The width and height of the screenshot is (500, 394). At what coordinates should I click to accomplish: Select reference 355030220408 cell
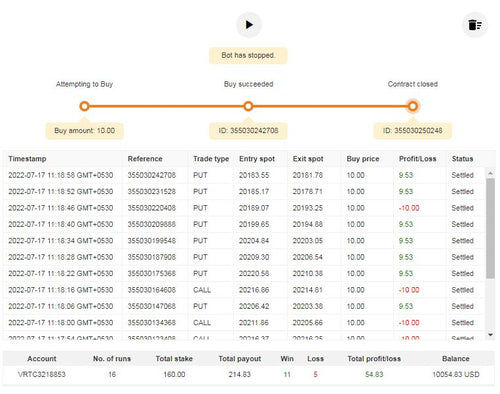pyautogui.click(x=152, y=208)
